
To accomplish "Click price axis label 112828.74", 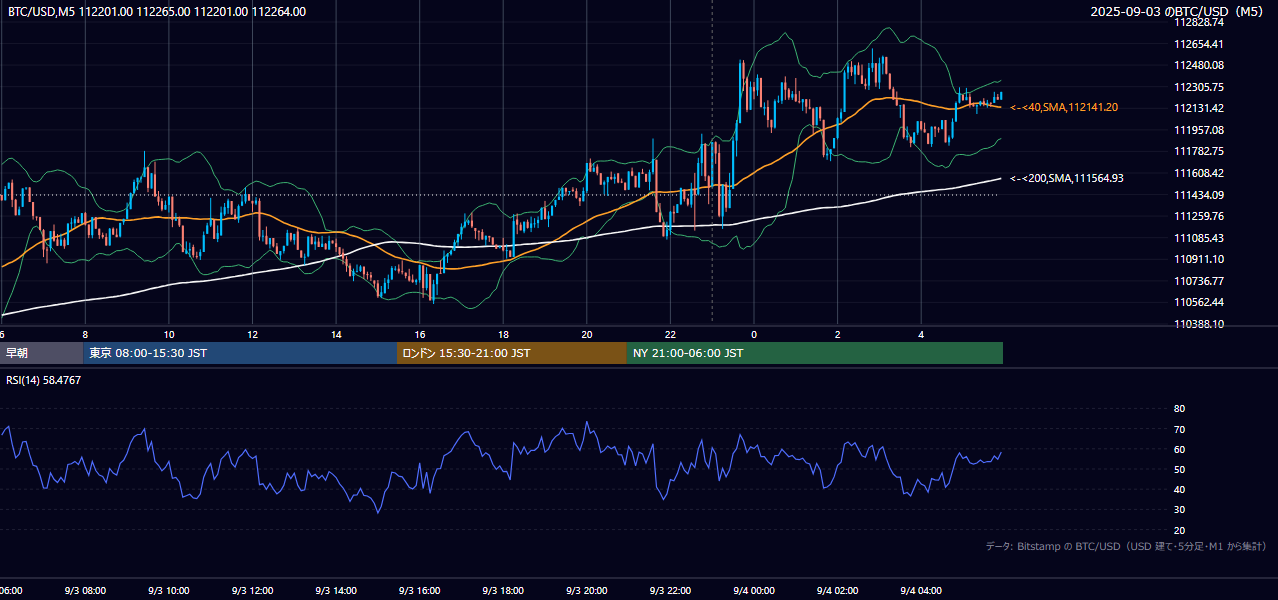I will tap(1199, 22).
